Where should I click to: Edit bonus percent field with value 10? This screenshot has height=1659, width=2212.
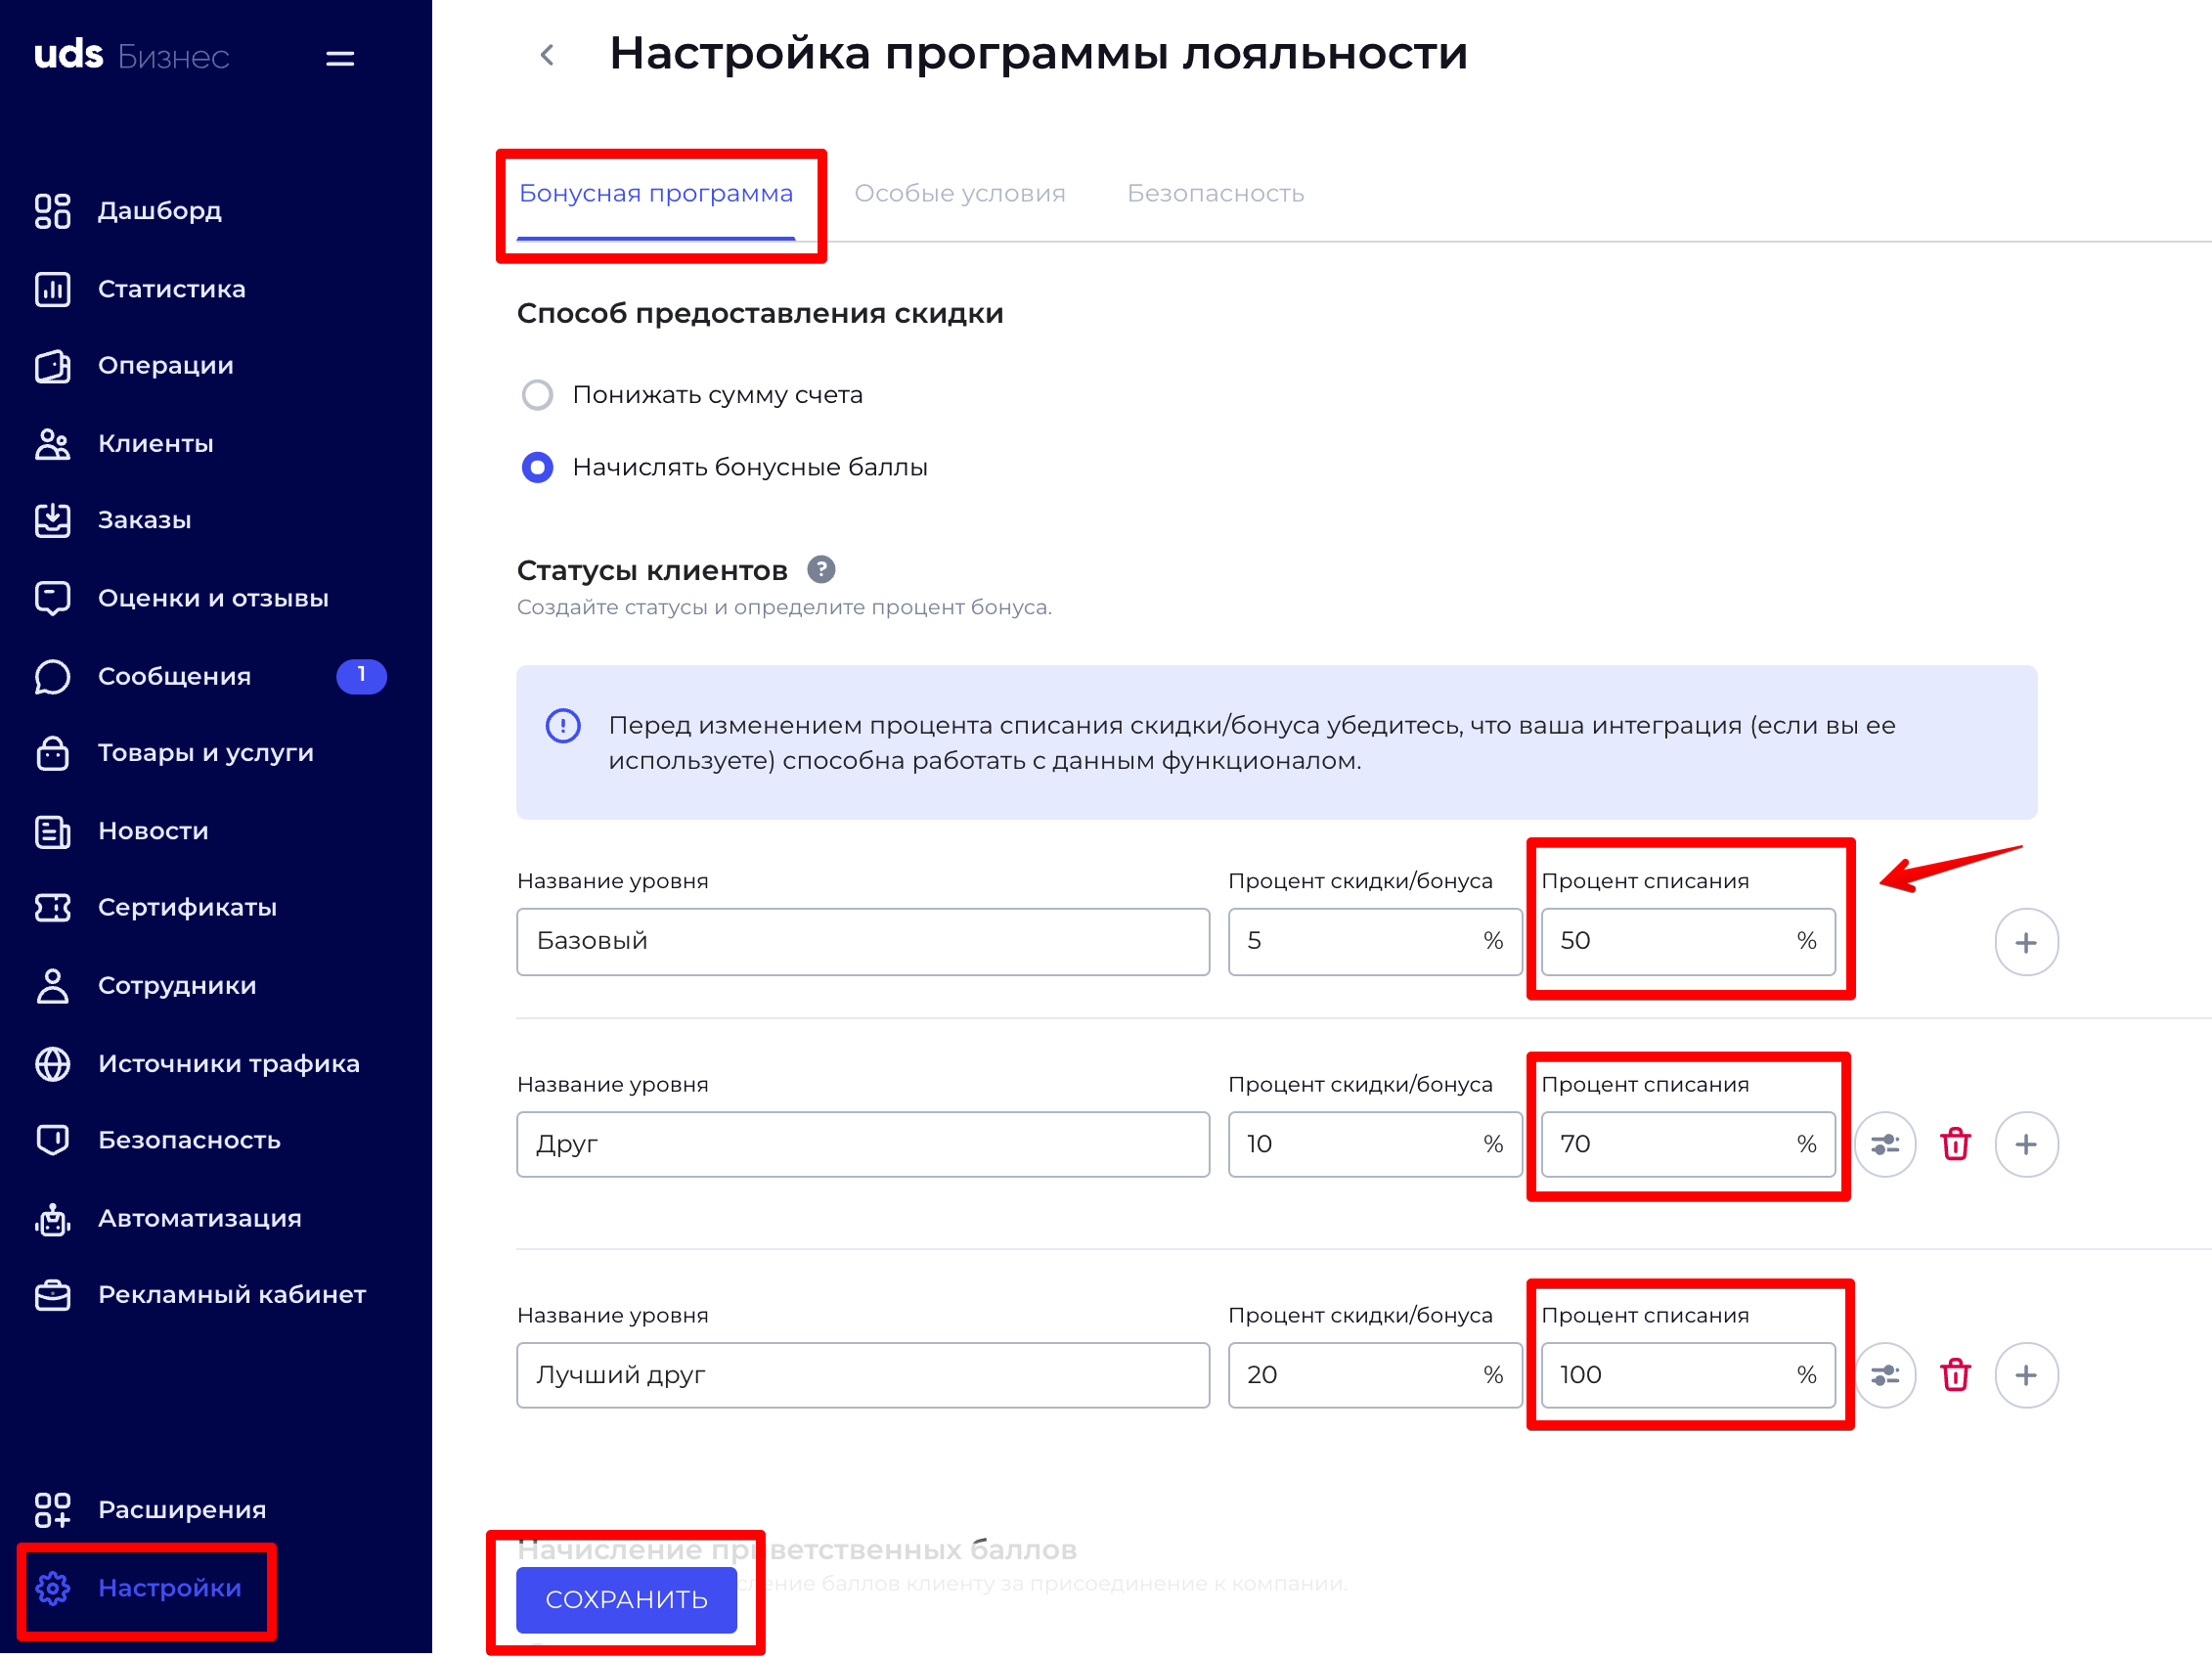[1375, 1145]
